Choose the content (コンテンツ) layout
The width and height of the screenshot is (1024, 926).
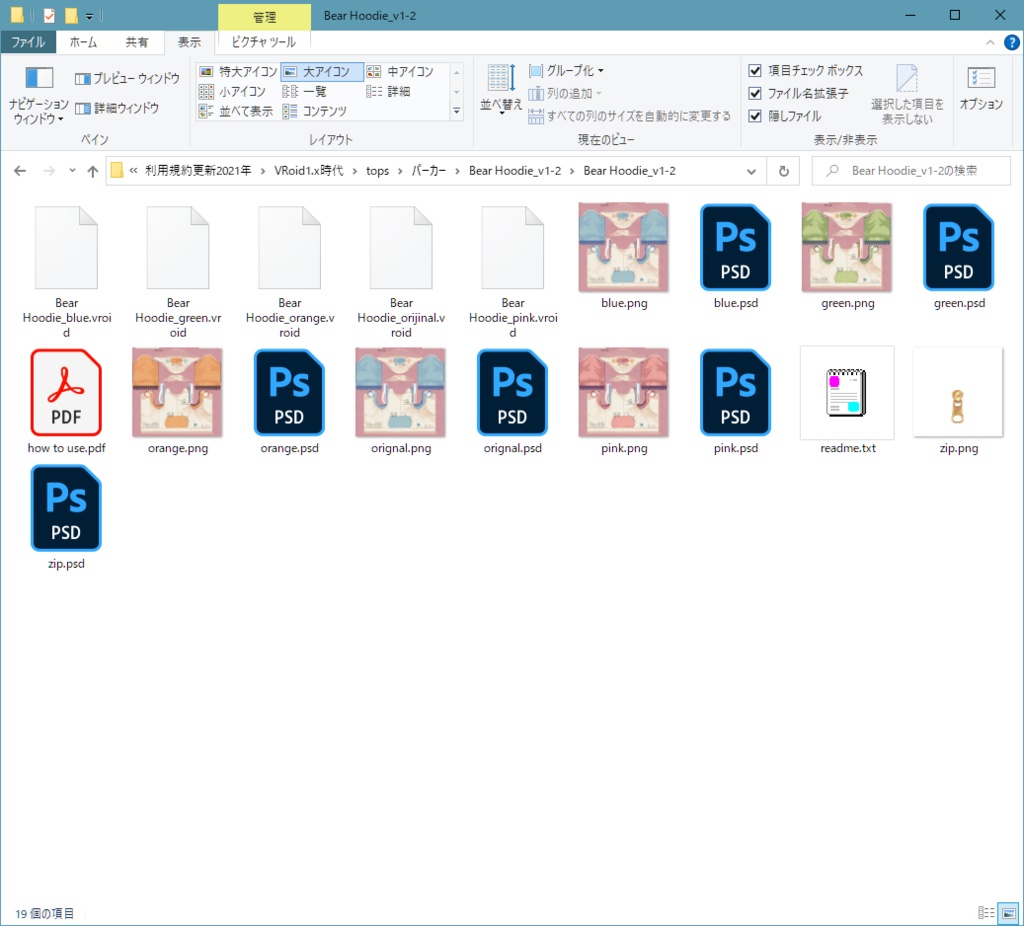315,111
